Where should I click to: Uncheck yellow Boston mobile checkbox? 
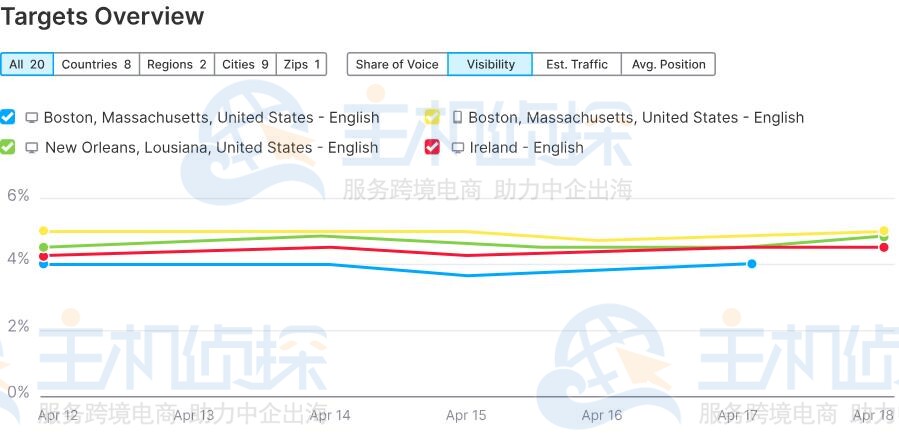pos(432,117)
